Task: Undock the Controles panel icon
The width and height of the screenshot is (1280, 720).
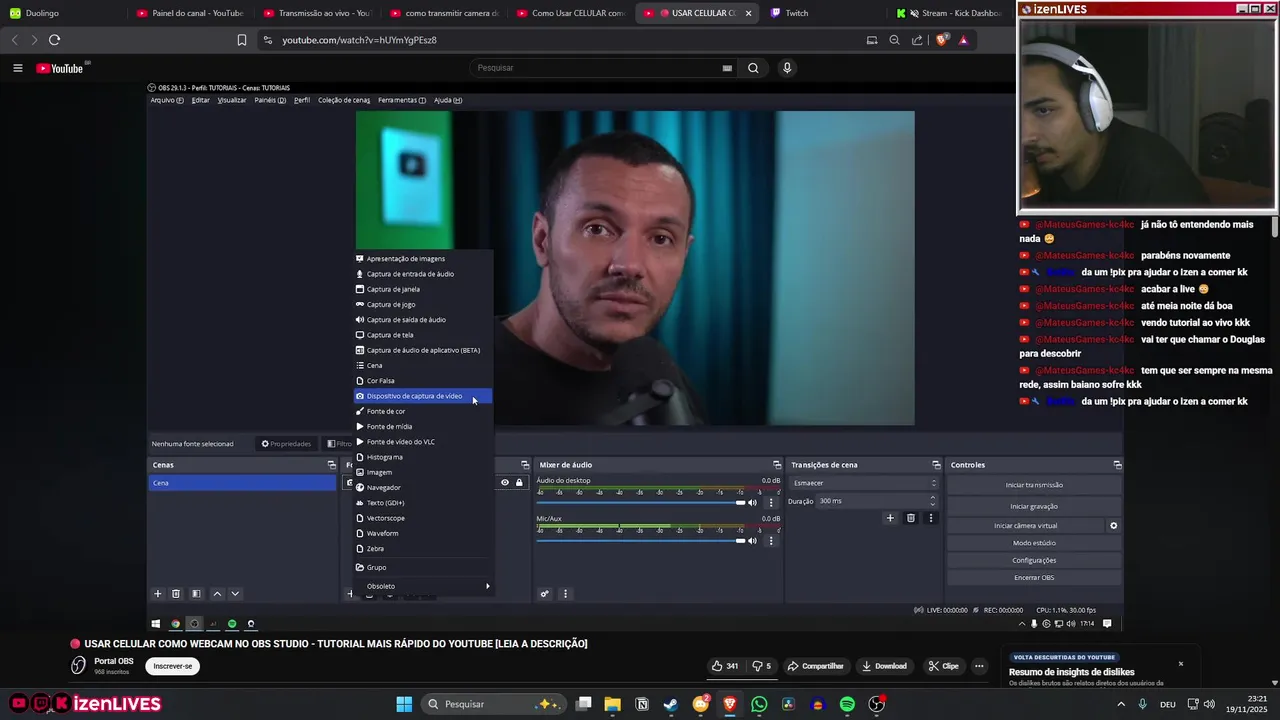Action: coord(1117,465)
